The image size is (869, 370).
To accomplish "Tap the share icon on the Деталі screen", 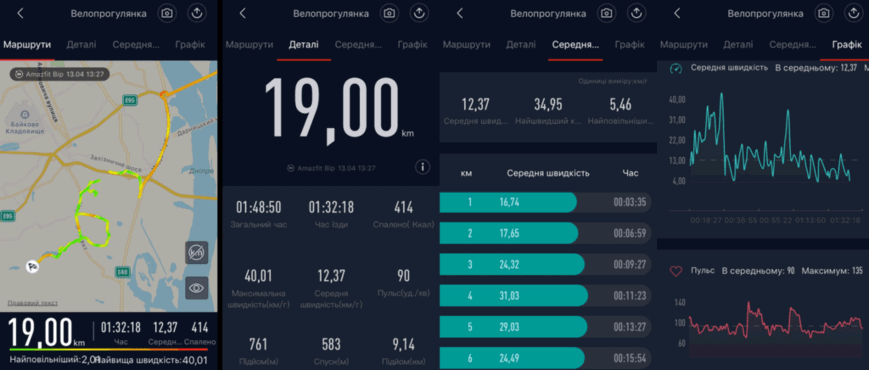I will click(419, 13).
